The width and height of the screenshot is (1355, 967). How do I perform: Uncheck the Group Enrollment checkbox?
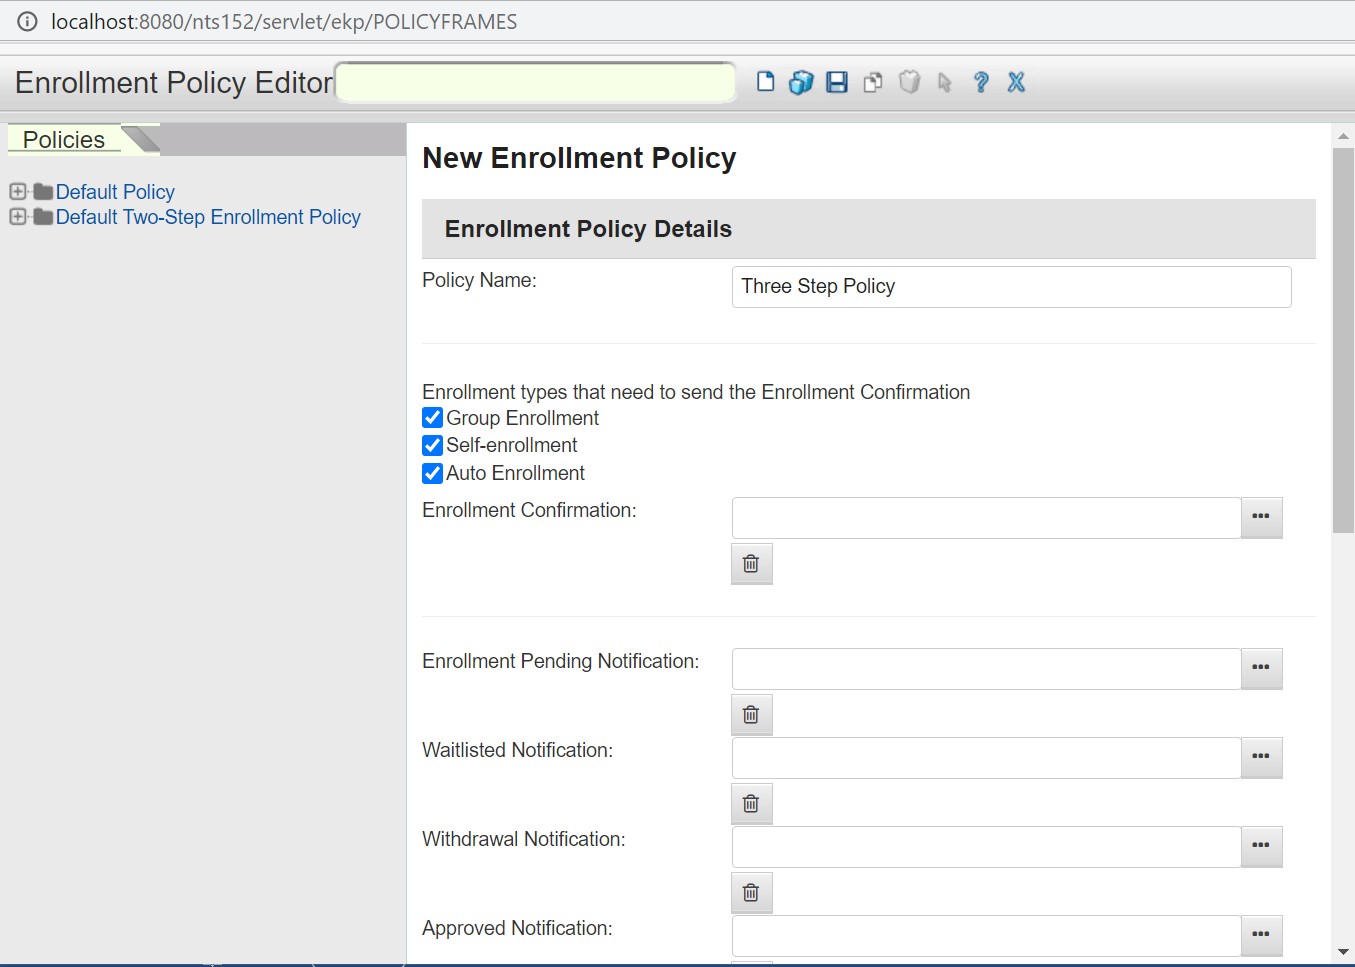(x=432, y=417)
